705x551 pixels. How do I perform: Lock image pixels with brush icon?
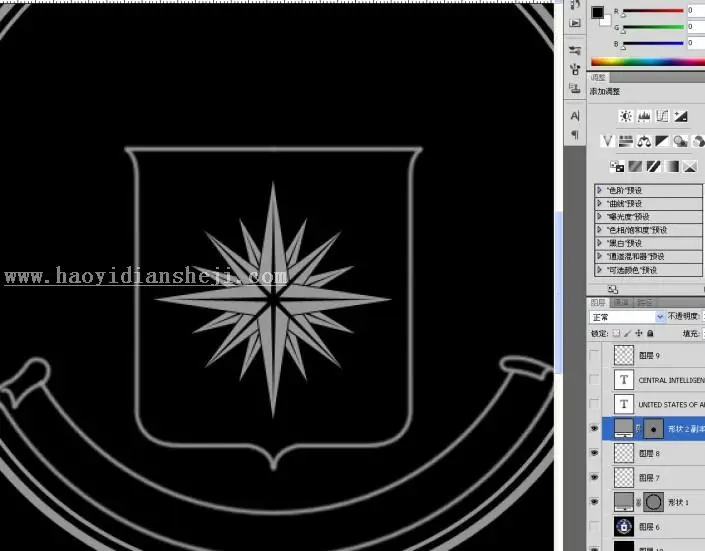coord(628,333)
